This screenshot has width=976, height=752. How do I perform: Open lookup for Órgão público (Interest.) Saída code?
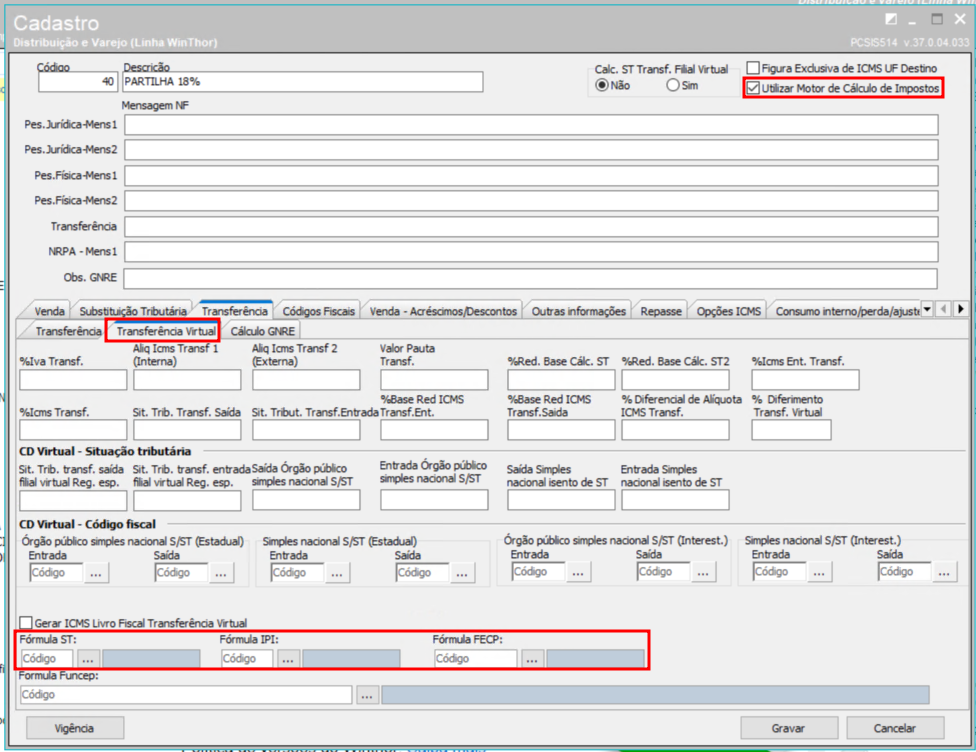coord(703,571)
